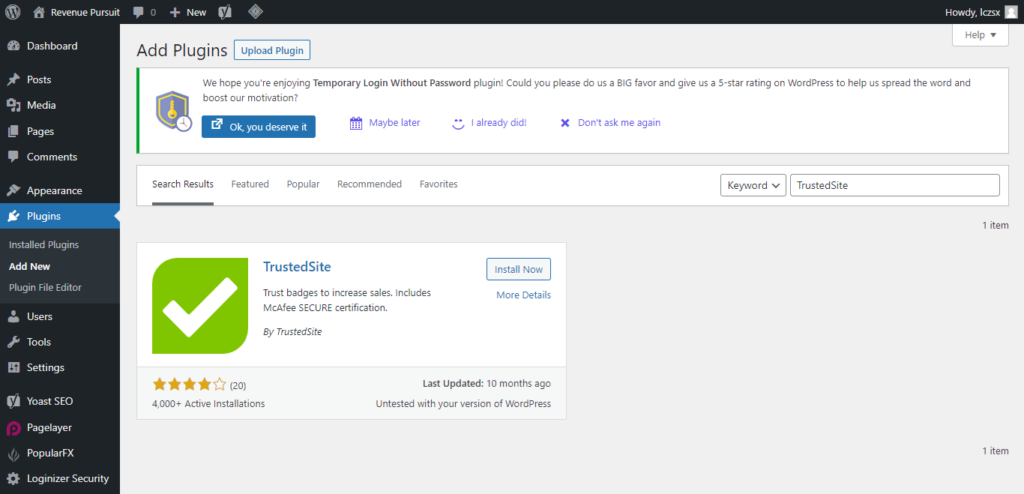Click the user avatar next to Howdy
Viewport: 1024px width, 494px height.
click(1011, 12)
